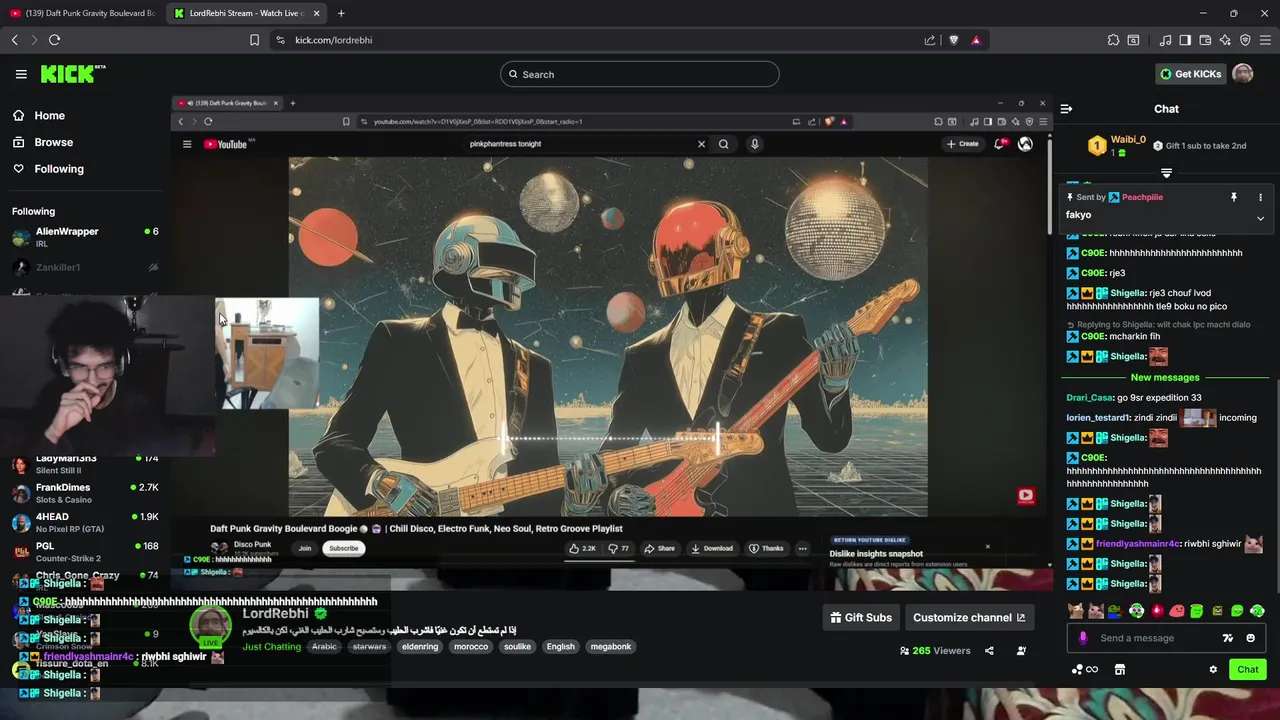1280x720 pixels.
Task: Expand the gift leaderboard arrow
Action: click(x=1166, y=173)
